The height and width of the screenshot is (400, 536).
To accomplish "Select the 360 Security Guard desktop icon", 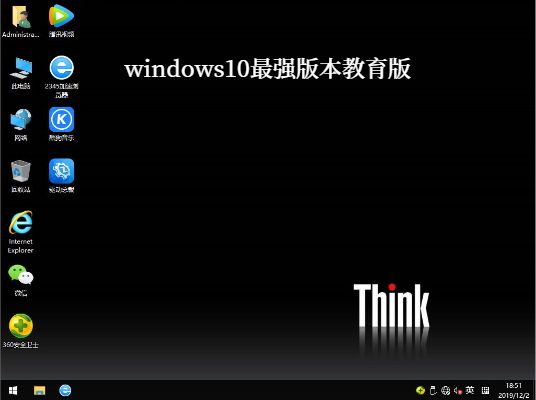I will (x=21, y=331).
